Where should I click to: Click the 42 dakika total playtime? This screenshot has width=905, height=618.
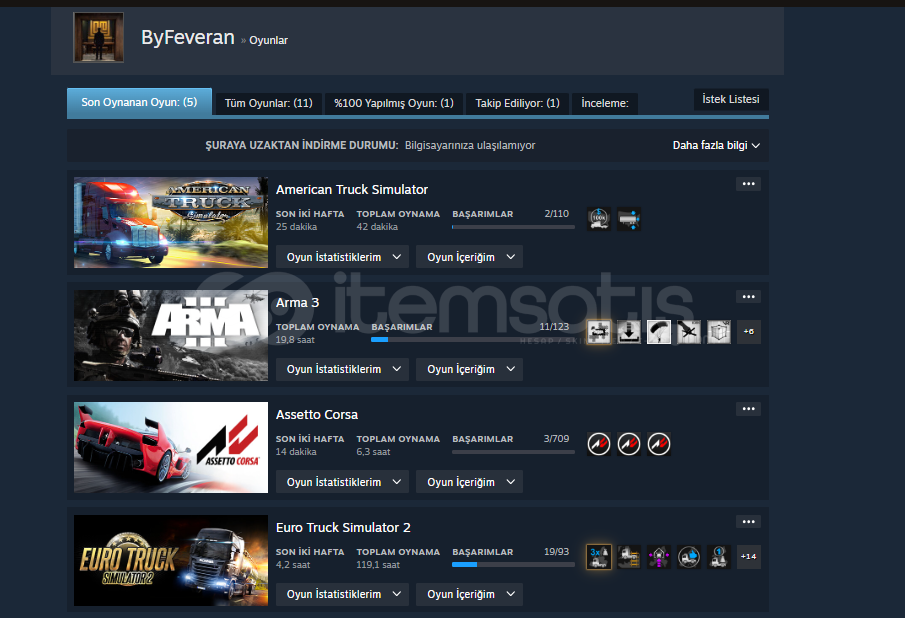click(377, 227)
